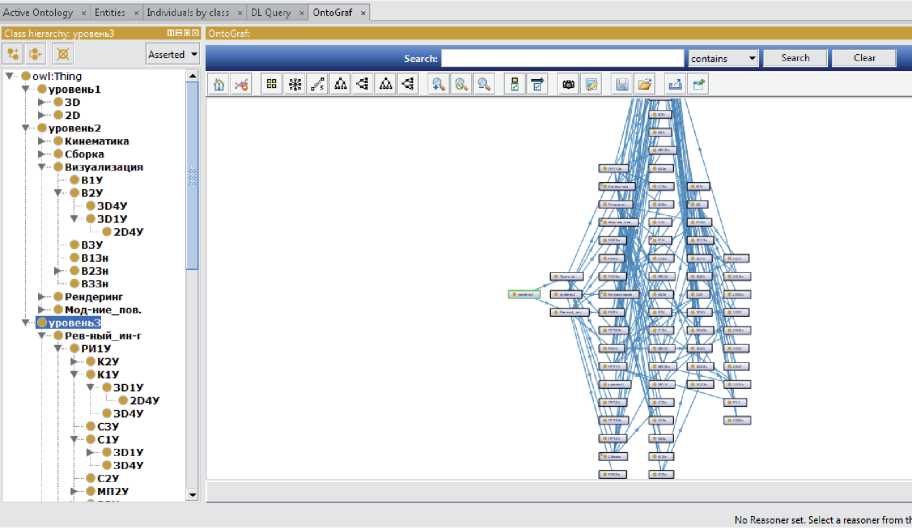This screenshot has width=912, height=528.
Task: Collapse the уровень1 node
Action: tap(26, 89)
